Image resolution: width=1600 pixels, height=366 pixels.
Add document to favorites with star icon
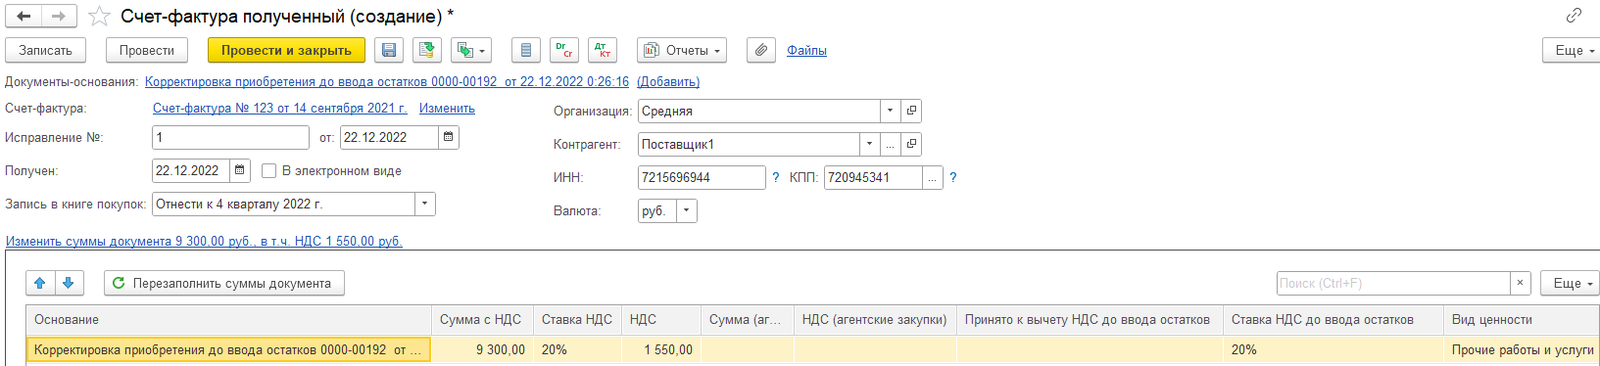(x=99, y=16)
